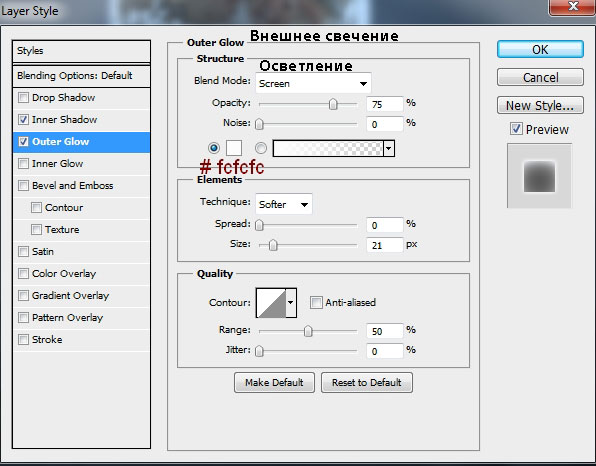Open the Contour picker dropdown arrow

[x=291, y=303]
